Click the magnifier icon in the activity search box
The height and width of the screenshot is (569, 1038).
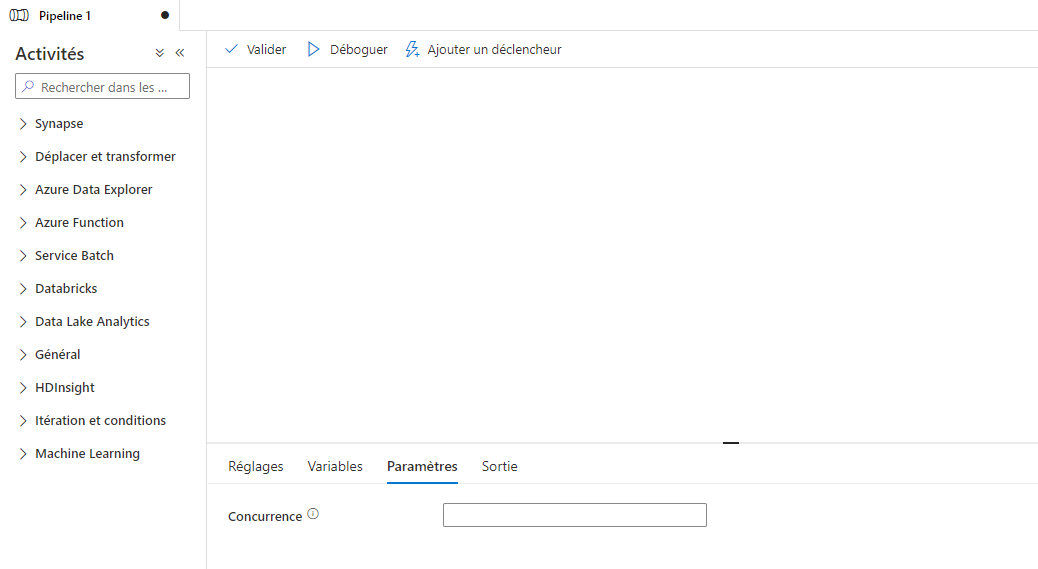coord(28,87)
